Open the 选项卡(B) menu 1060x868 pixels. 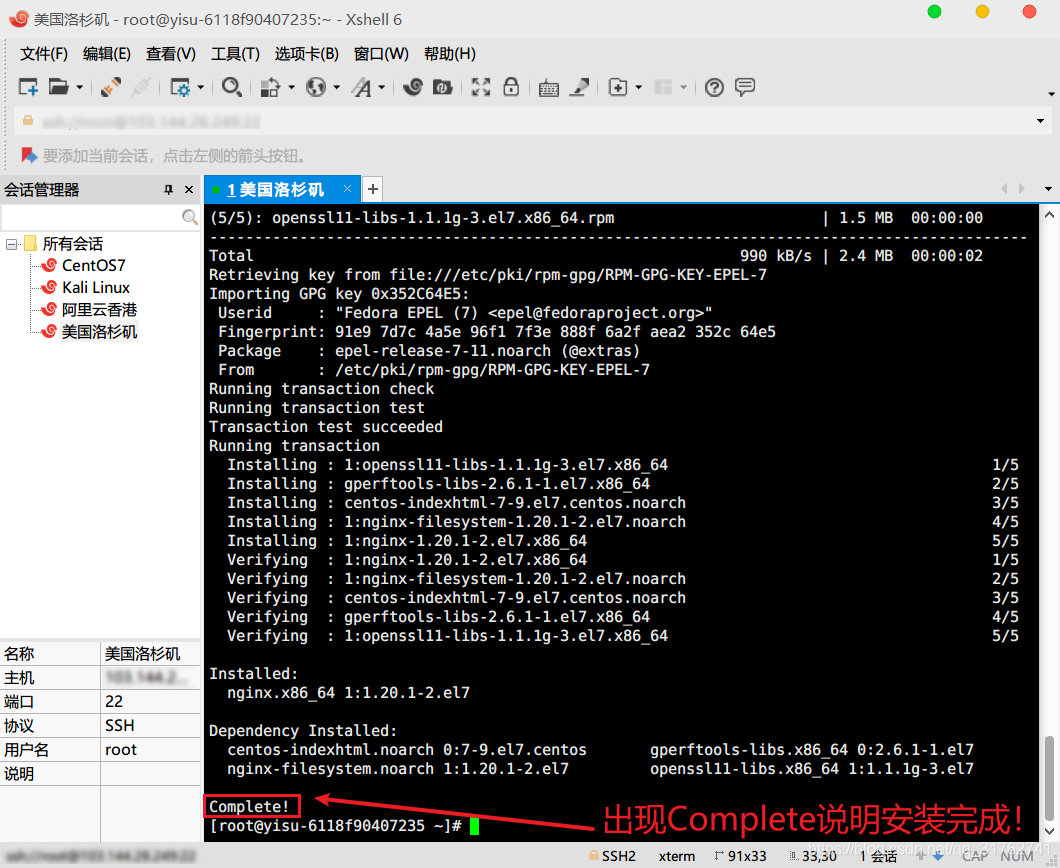[306, 54]
